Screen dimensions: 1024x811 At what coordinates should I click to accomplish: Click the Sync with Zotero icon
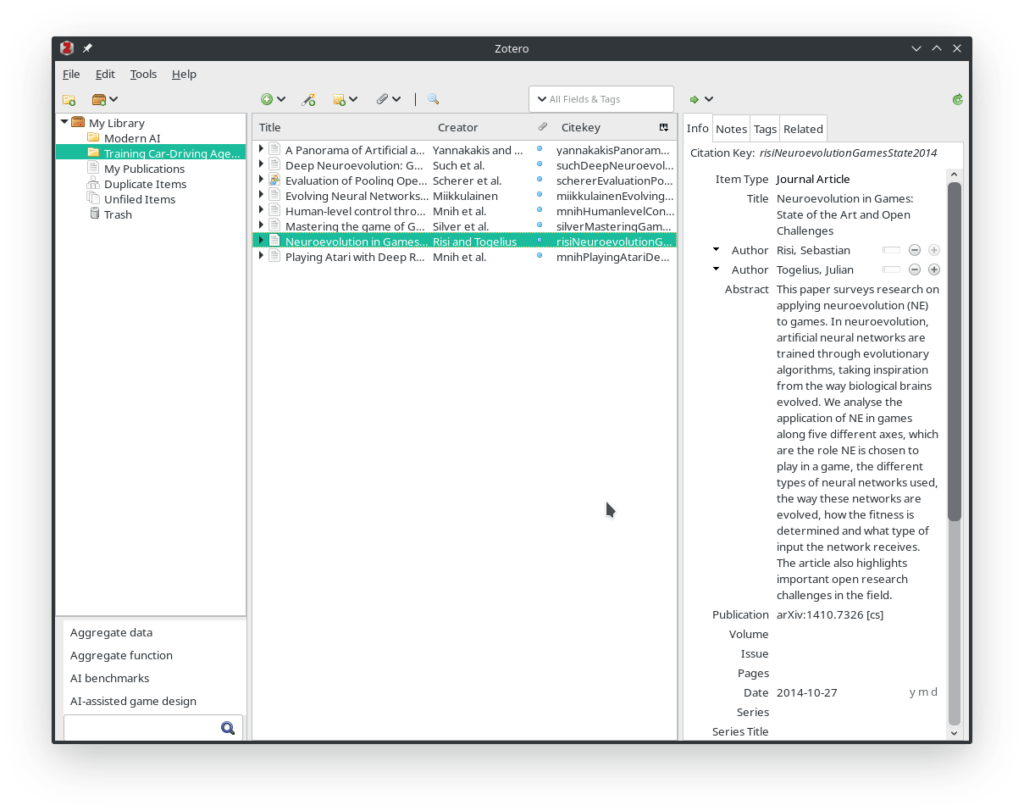click(x=957, y=99)
